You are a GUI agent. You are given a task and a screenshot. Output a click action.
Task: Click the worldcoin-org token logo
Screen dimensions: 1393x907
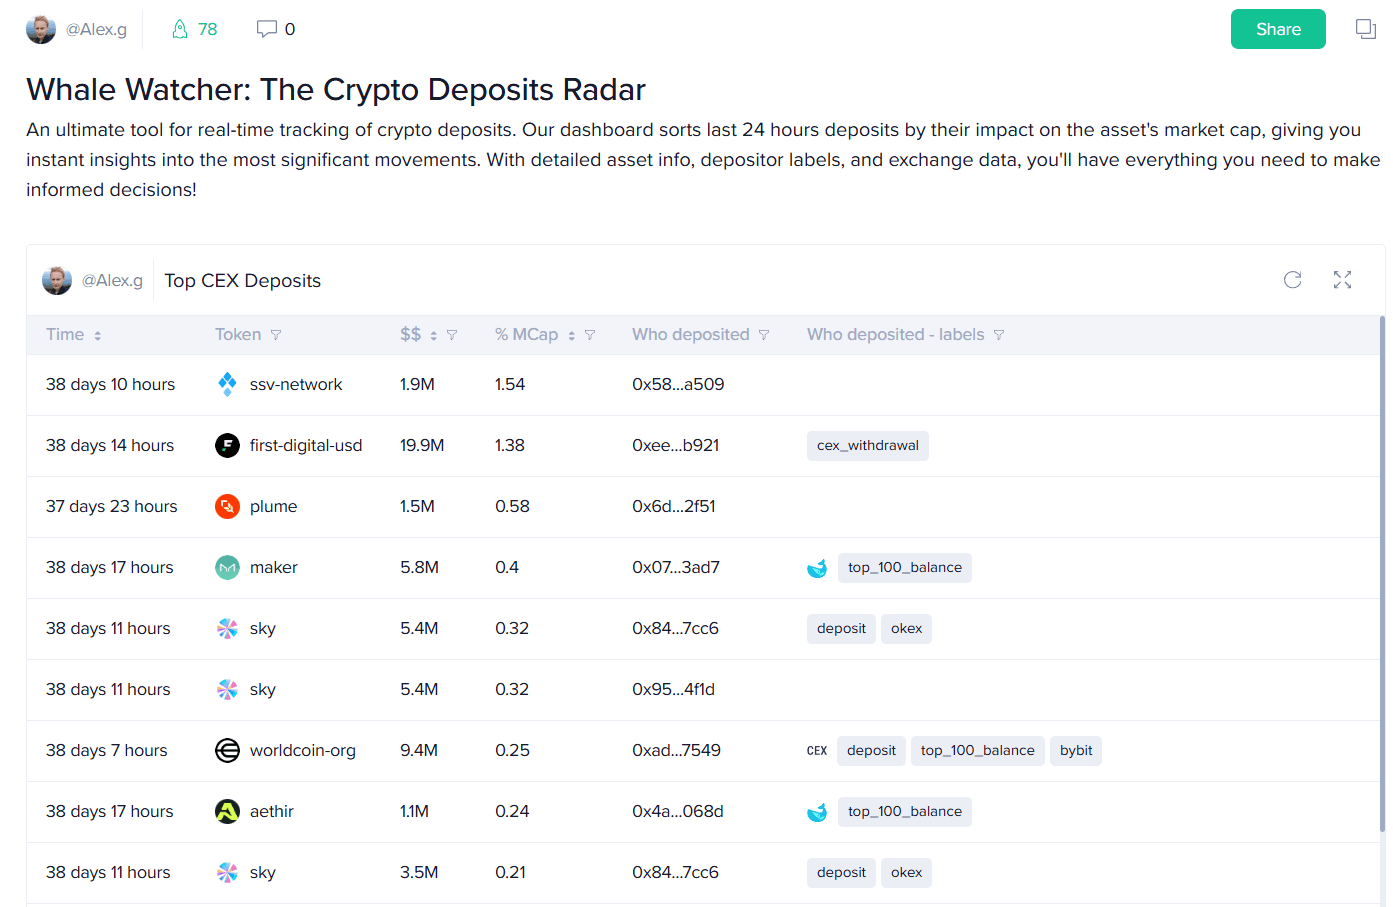pyautogui.click(x=227, y=750)
